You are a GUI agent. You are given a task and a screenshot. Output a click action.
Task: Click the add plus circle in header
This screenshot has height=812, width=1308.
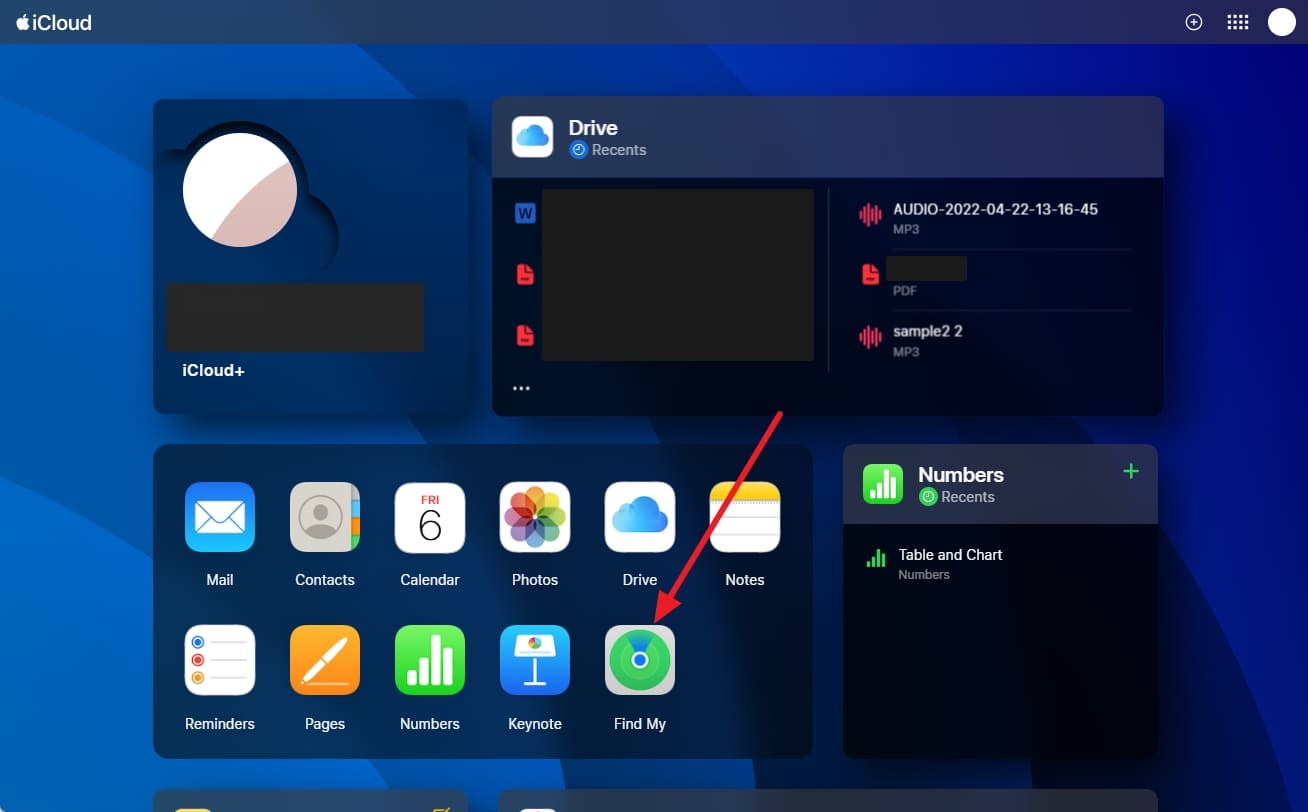click(x=1193, y=22)
